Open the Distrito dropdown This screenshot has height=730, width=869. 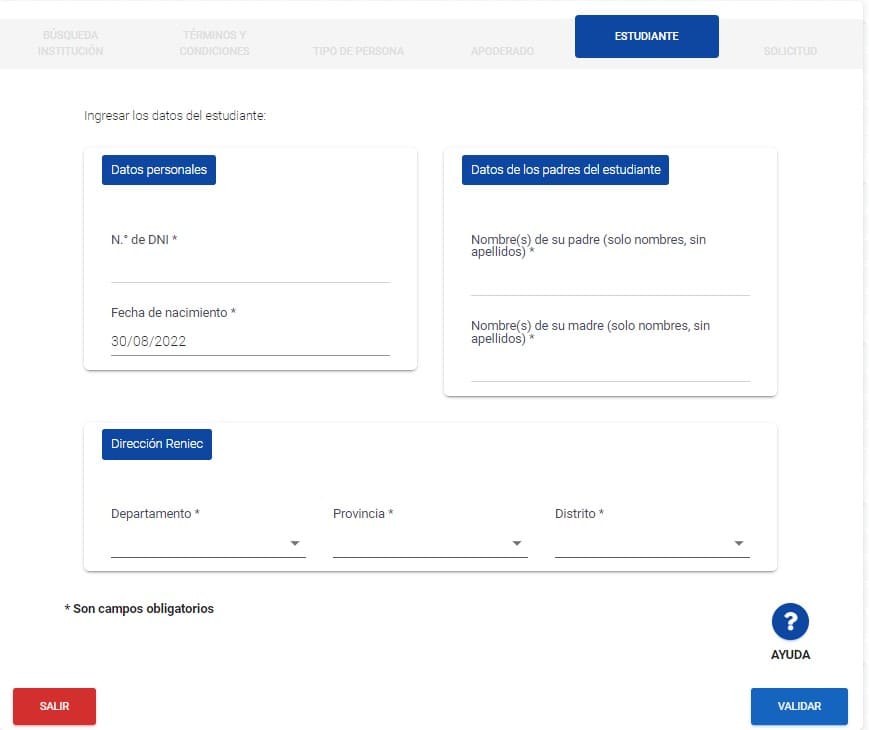tap(651, 543)
